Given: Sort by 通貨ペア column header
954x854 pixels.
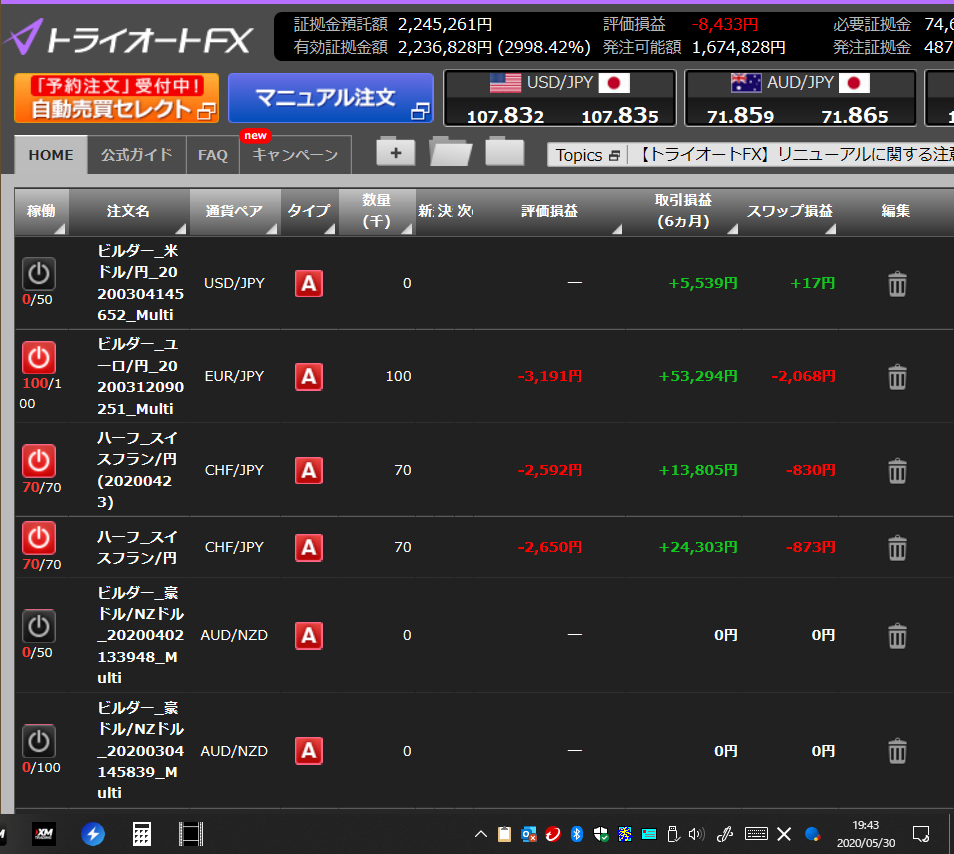Looking at the screenshot, I should [234, 211].
